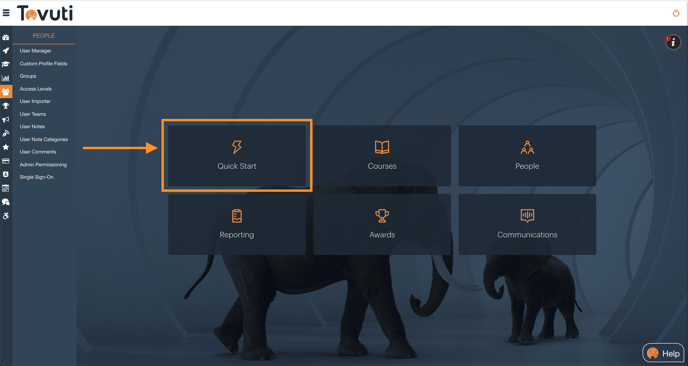688x366 pixels.
Task: Open the accessibility wheelchair sidebar icon
Action: (6, 215)
